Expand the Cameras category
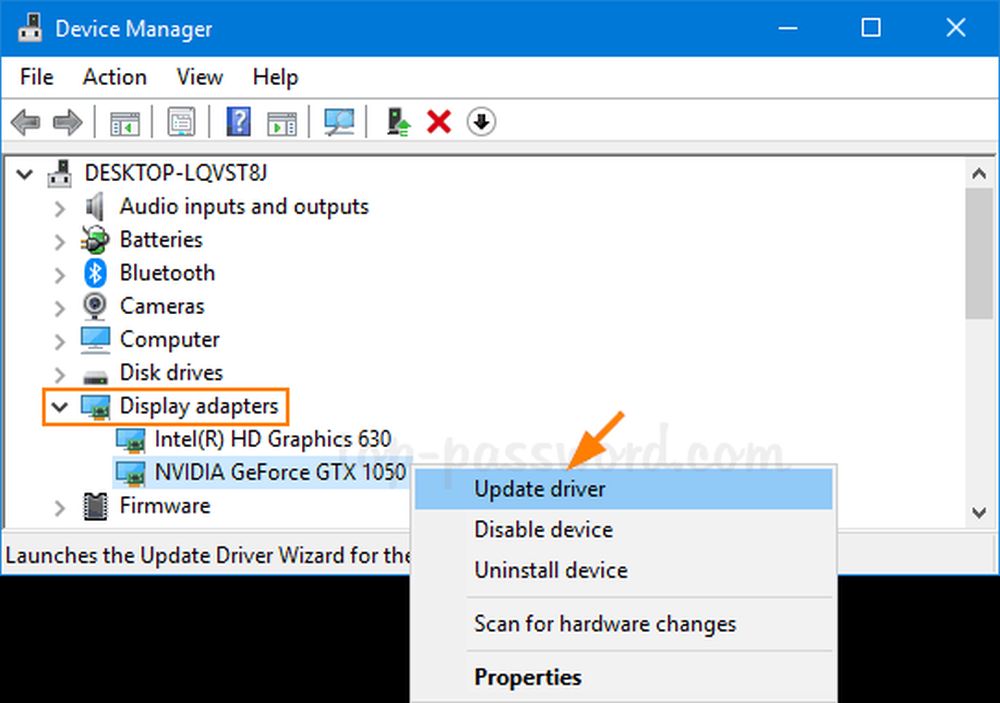The image size is (1000, 703). (59, 308)
